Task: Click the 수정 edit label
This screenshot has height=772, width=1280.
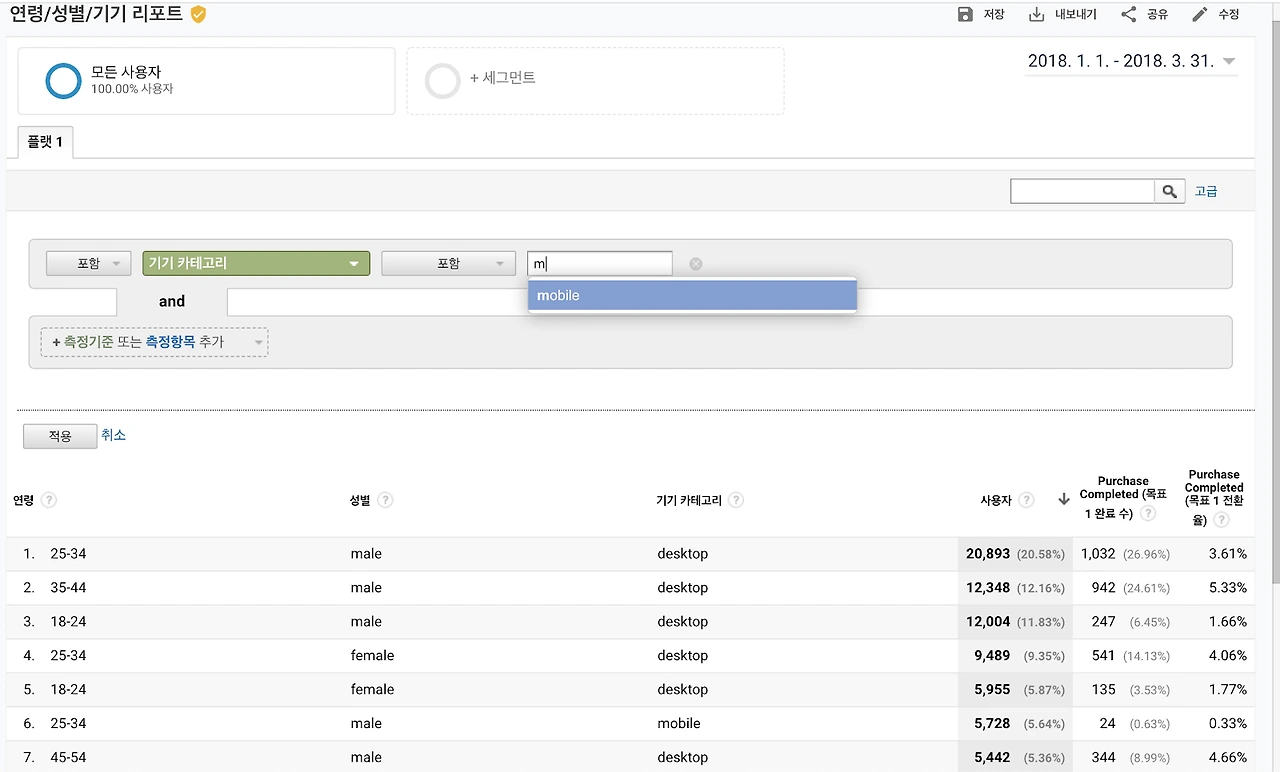Action: [1229, 14]
